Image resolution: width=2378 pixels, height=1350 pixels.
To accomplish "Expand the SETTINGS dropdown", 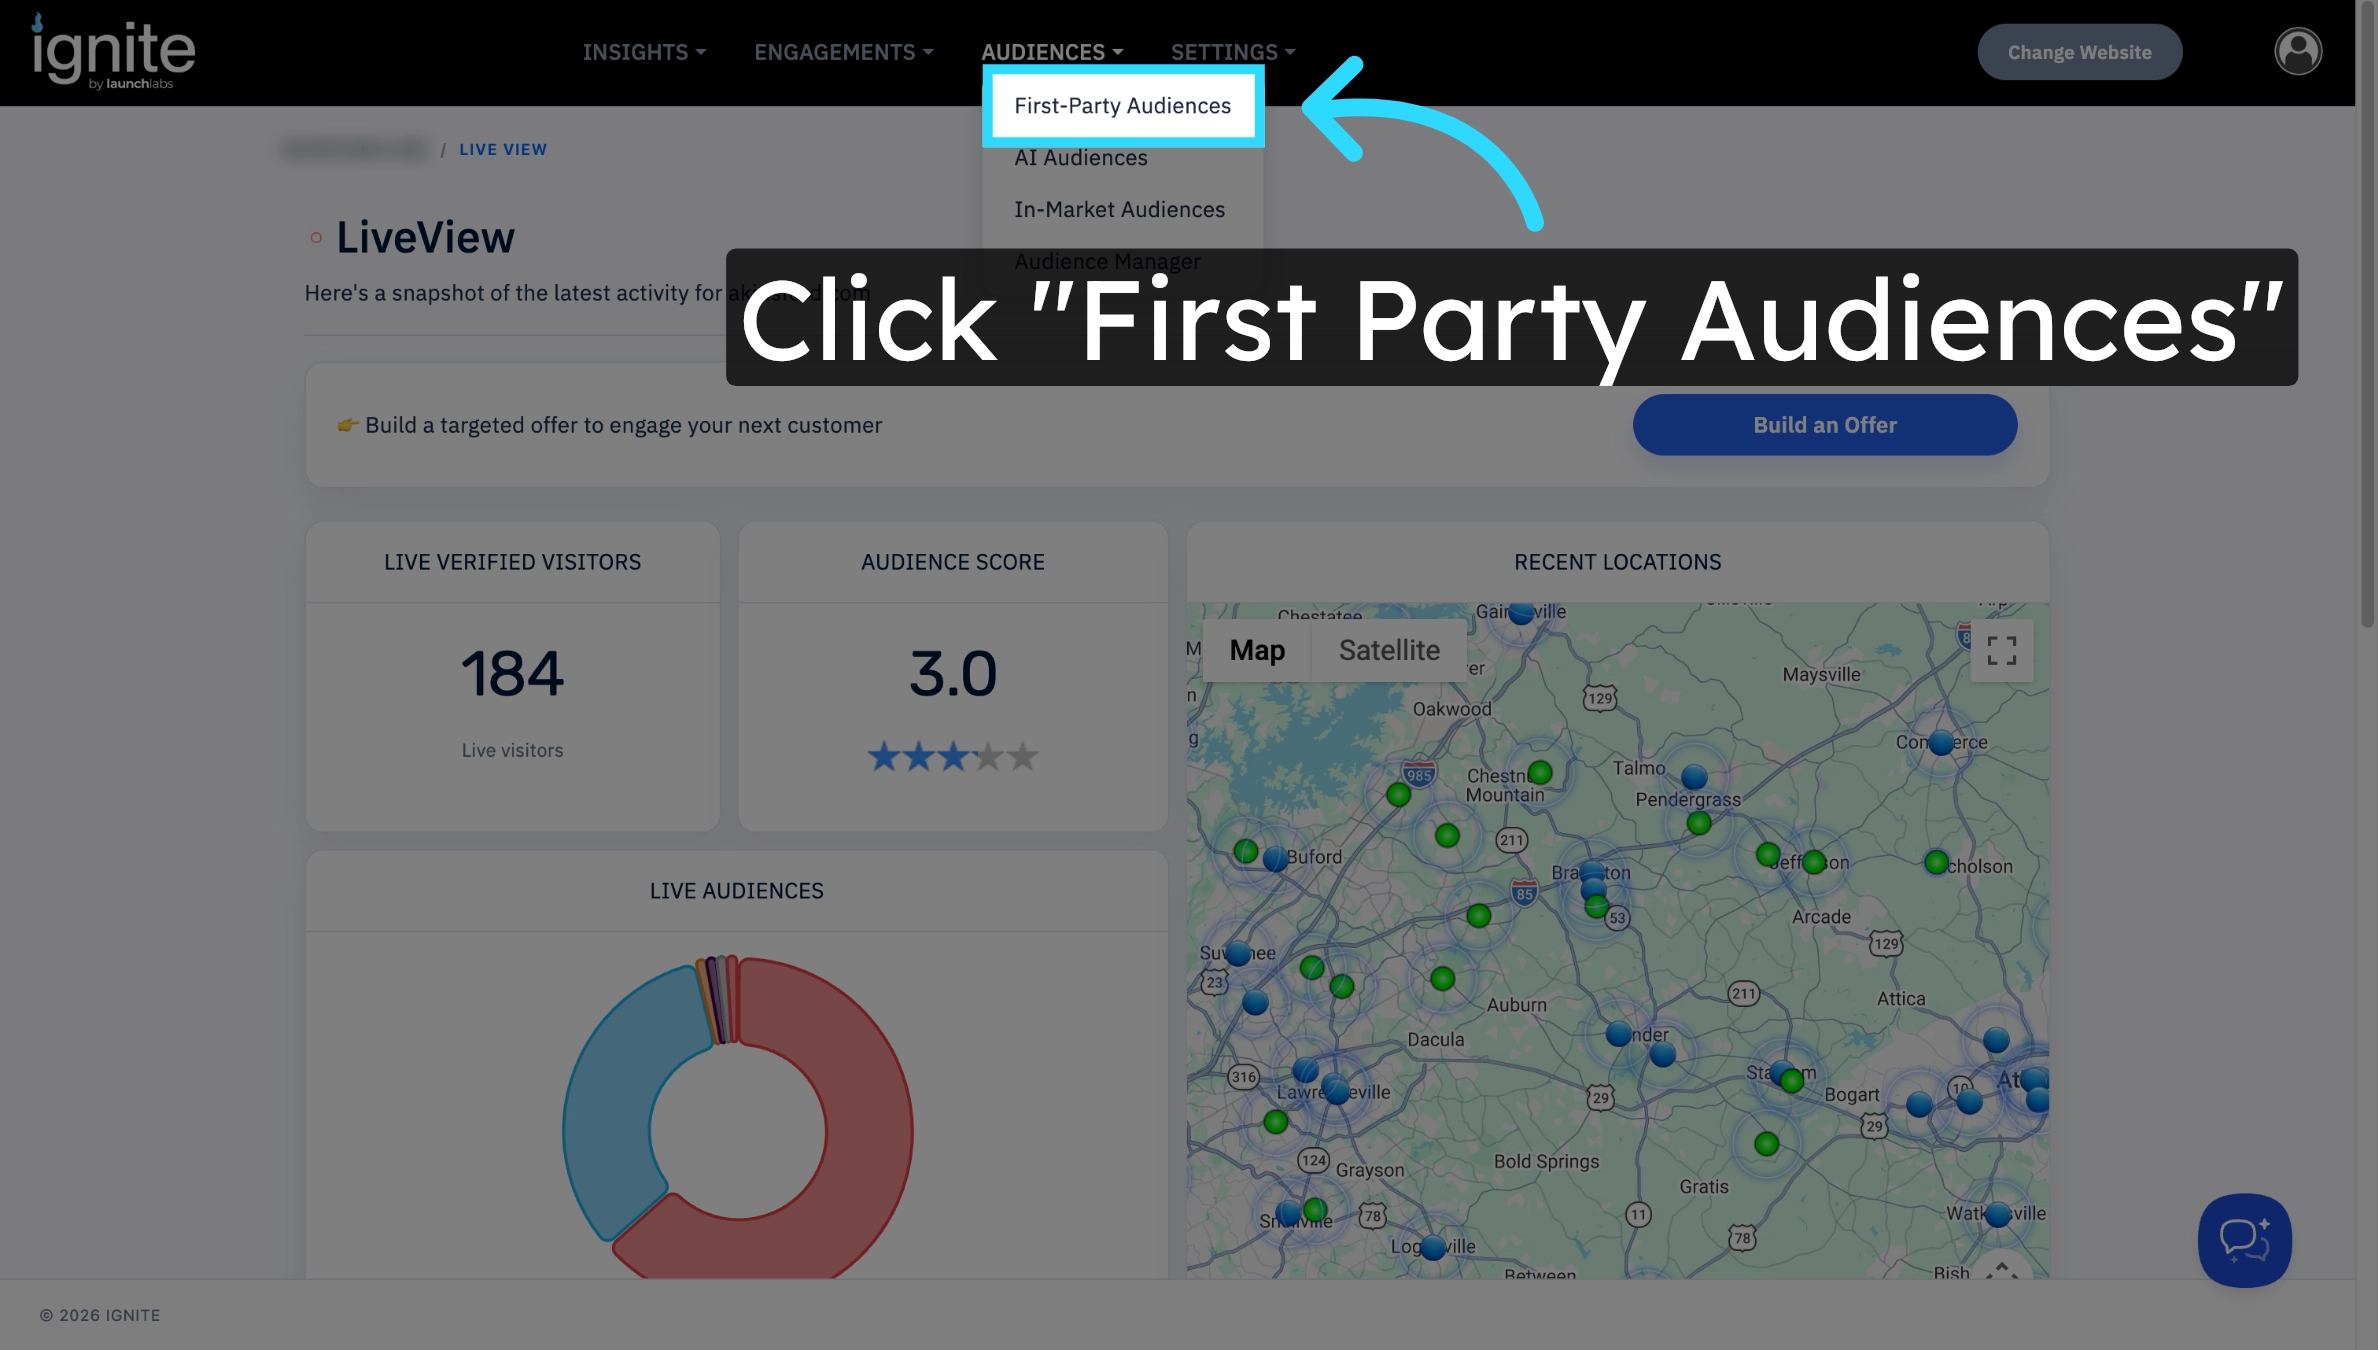I will click(x=1233, y=52).
